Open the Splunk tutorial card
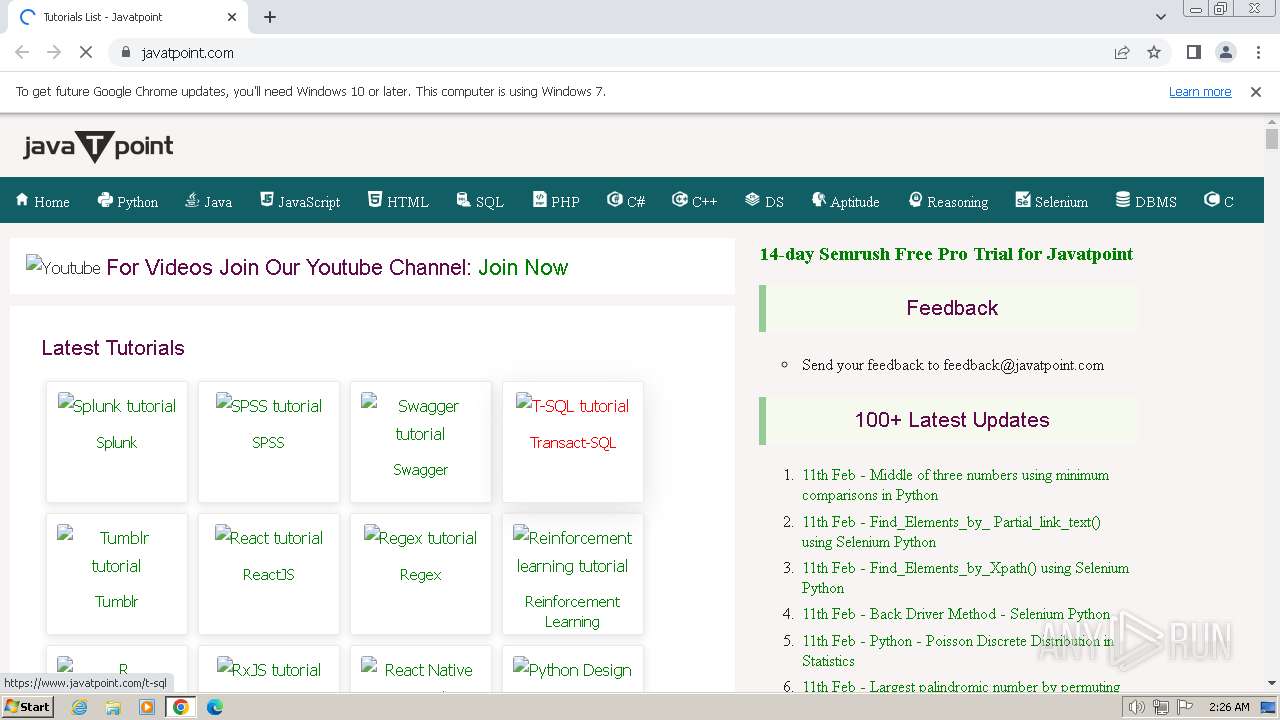Viewport: 1280px width, 720px height. click(117, 441)
